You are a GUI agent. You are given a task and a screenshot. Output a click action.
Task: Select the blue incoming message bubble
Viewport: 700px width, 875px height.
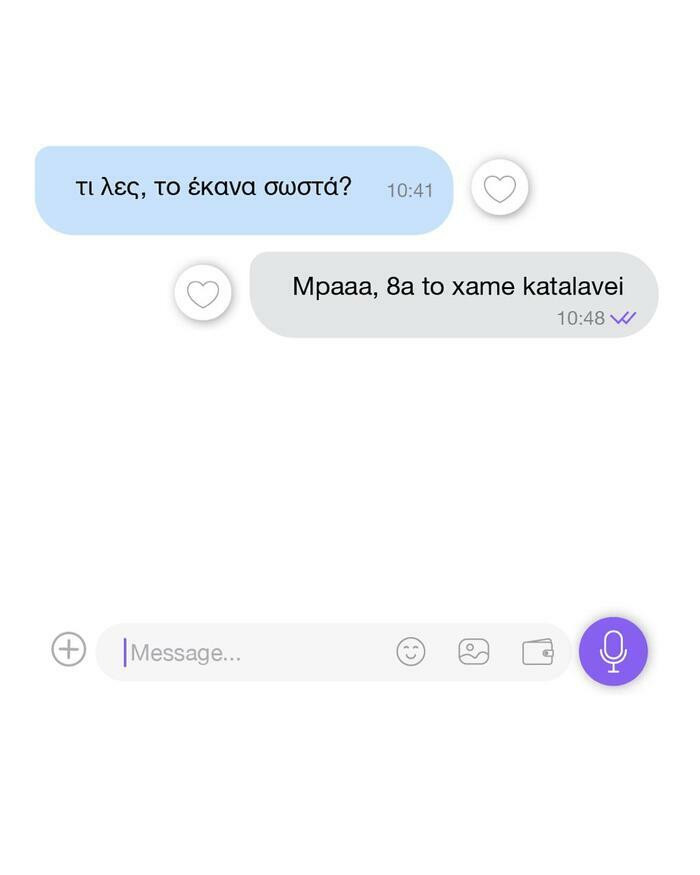(x=244, y=190)
